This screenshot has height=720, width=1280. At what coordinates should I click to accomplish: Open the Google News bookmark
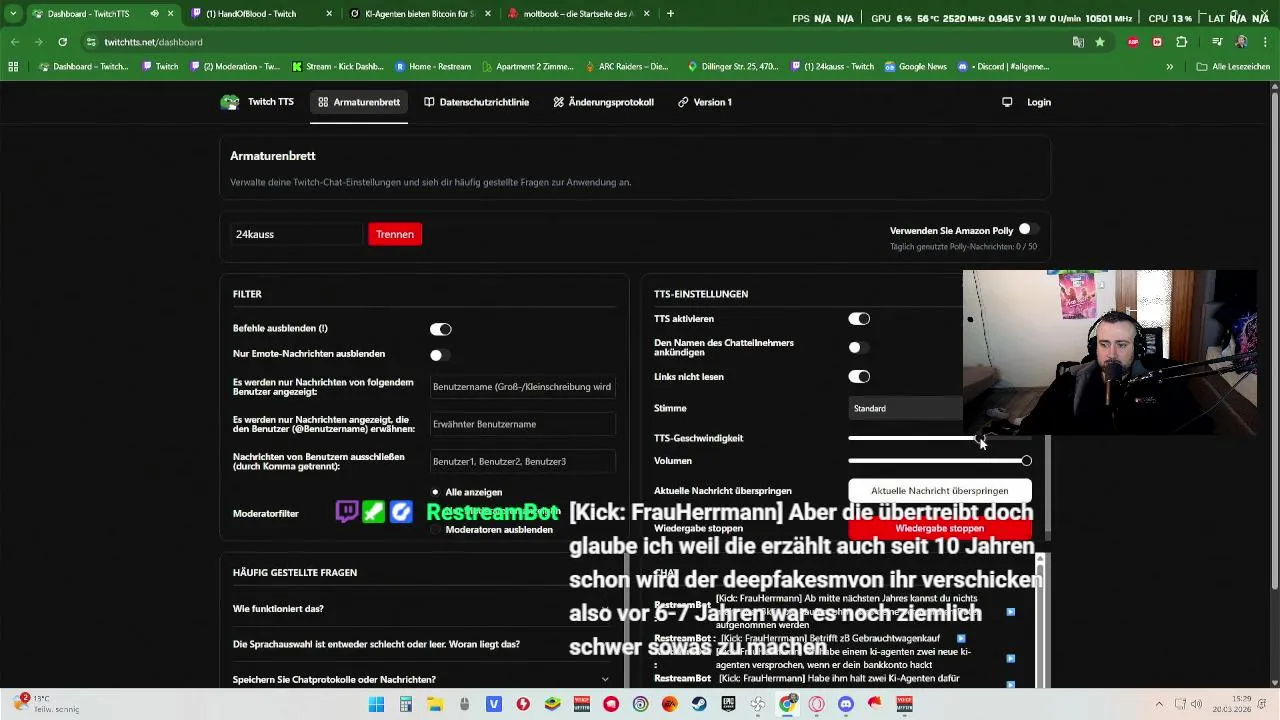tap(915, 67)
